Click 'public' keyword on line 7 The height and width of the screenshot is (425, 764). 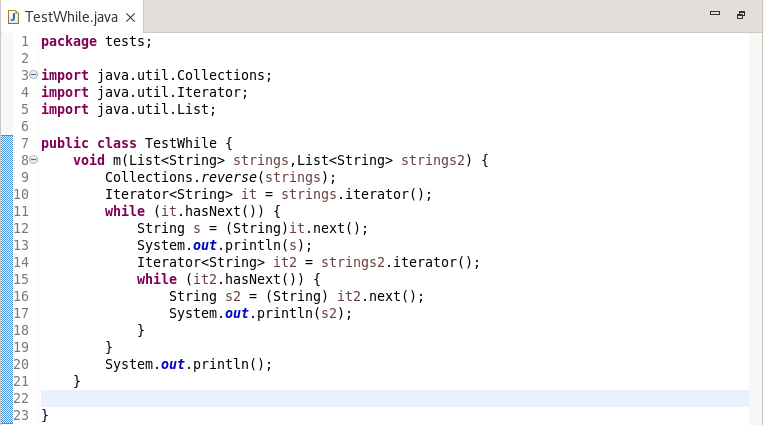point(65,143)
